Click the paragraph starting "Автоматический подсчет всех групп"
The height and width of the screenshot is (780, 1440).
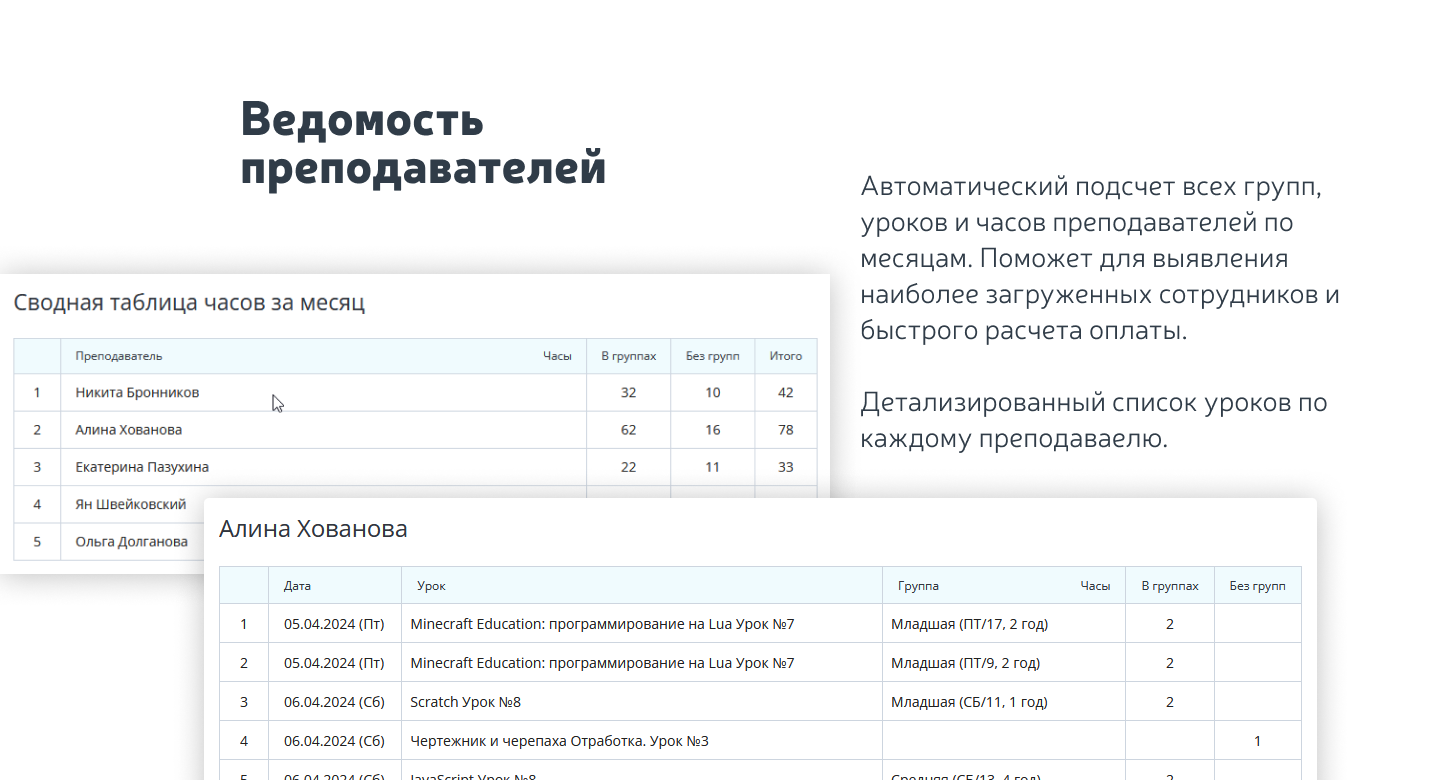tap(1100, 259)
